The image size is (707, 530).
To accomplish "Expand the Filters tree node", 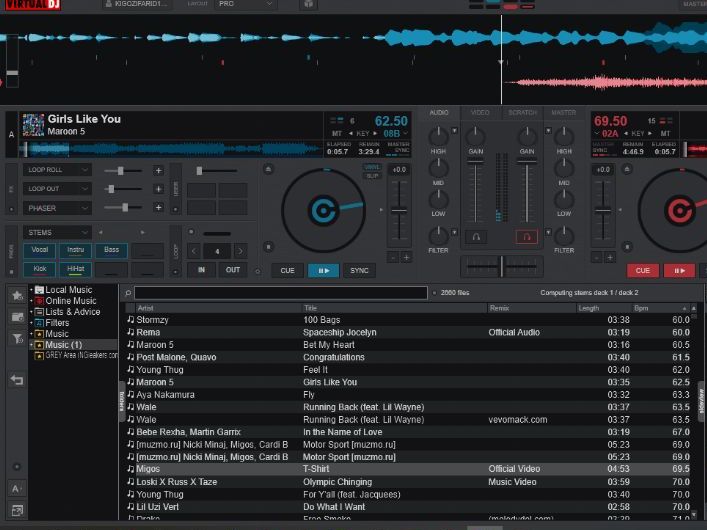I will coord(31,323).
